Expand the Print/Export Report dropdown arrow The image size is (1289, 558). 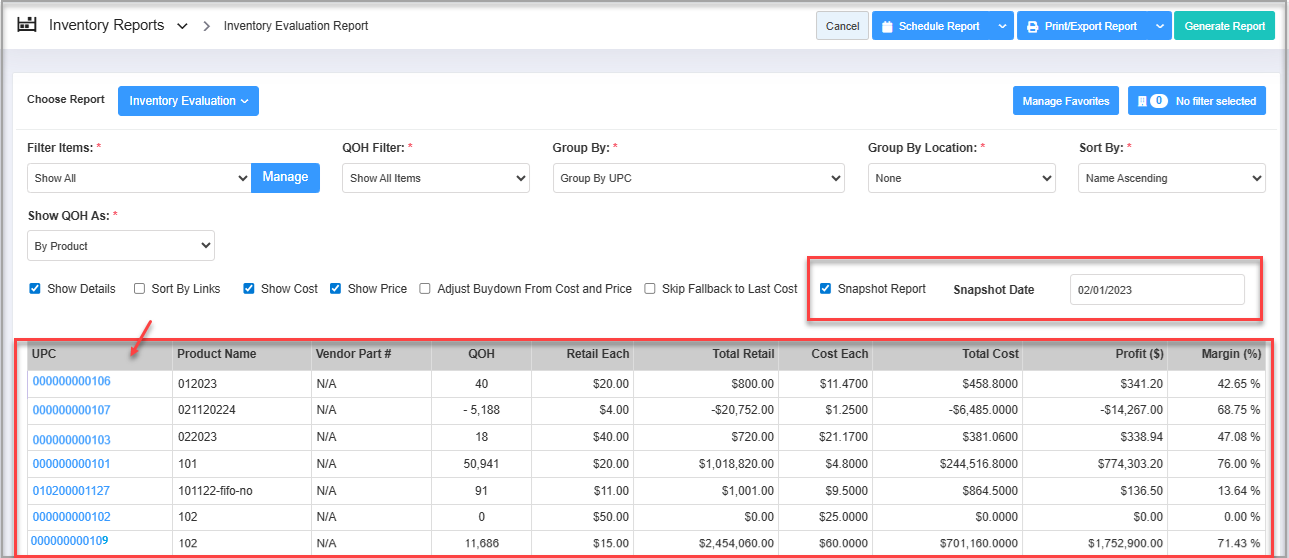pyautogui.click(x=1158, y=26)
